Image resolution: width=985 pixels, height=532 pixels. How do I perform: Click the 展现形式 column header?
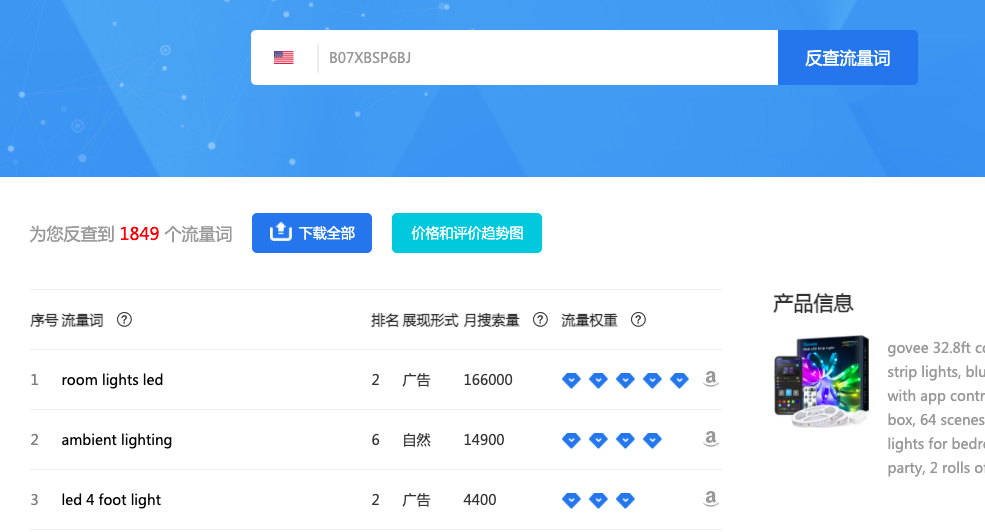430,320
